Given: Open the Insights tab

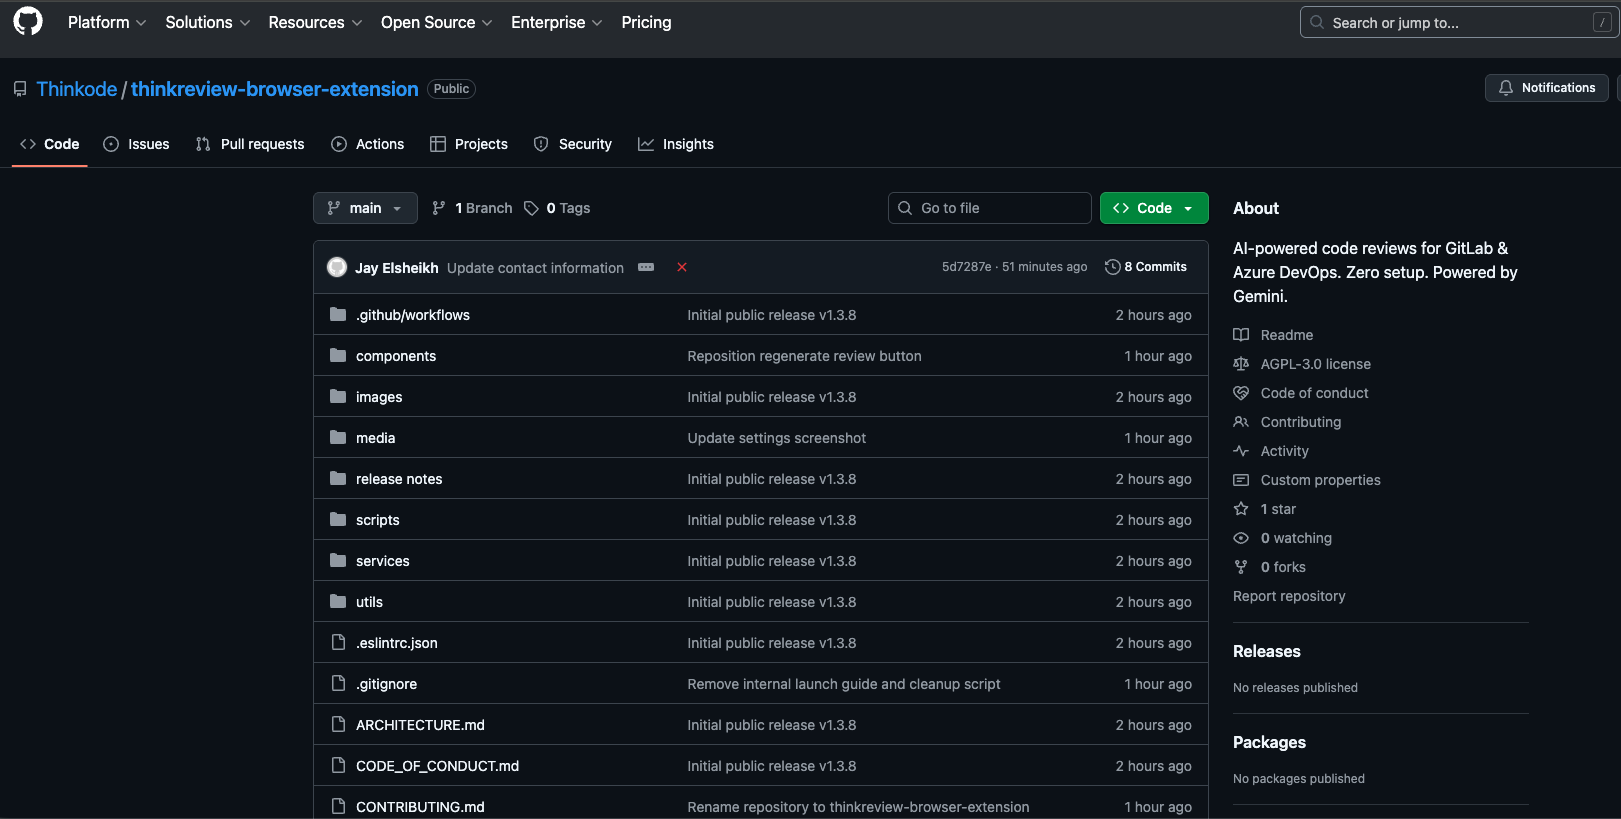Looking at the screenshot, I should (676, 144).
